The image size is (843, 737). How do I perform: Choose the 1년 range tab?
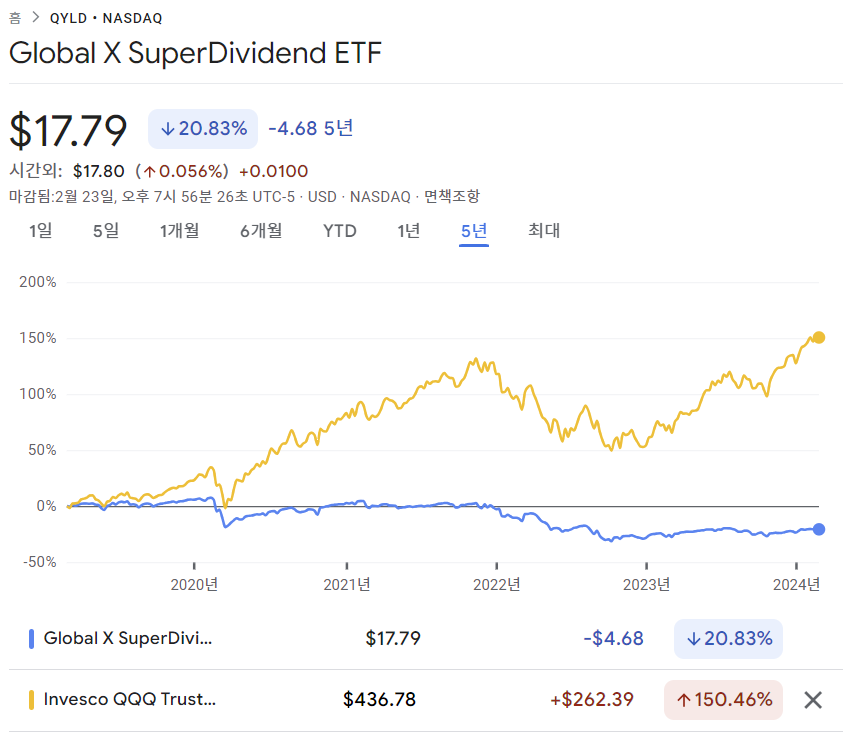409,231
